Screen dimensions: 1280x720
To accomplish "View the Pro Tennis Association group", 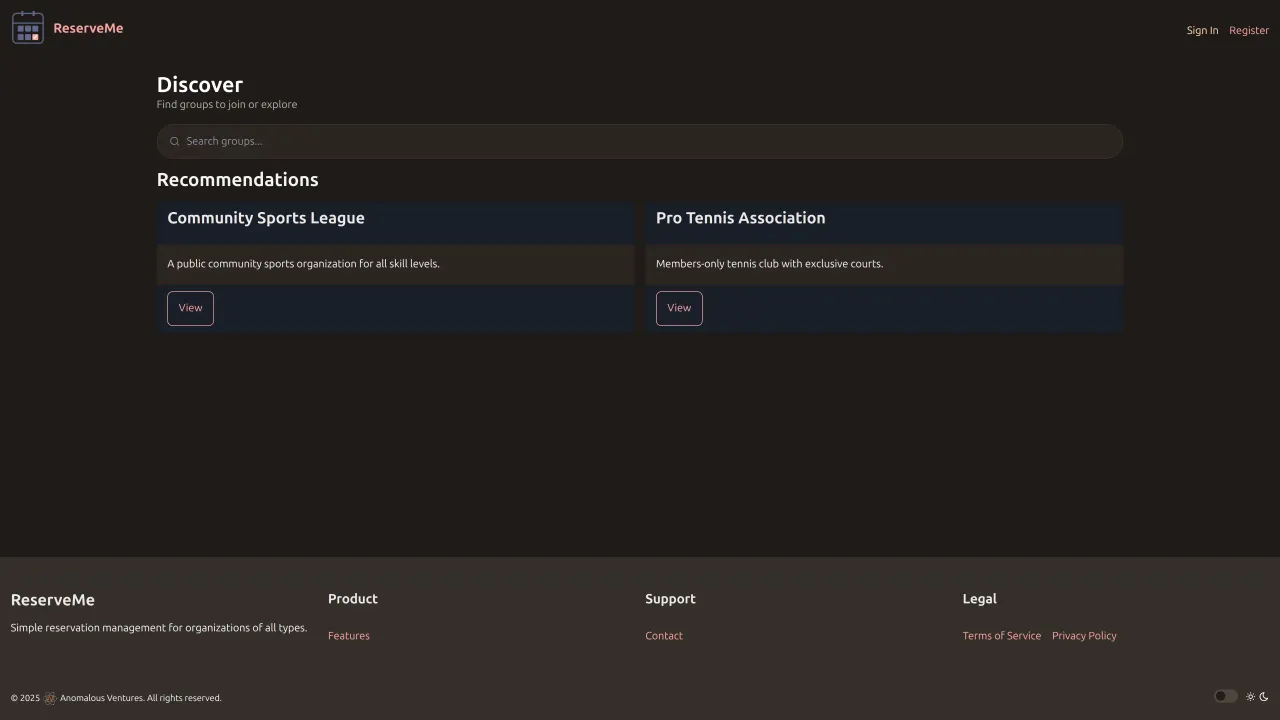I will tap(679, 308).
